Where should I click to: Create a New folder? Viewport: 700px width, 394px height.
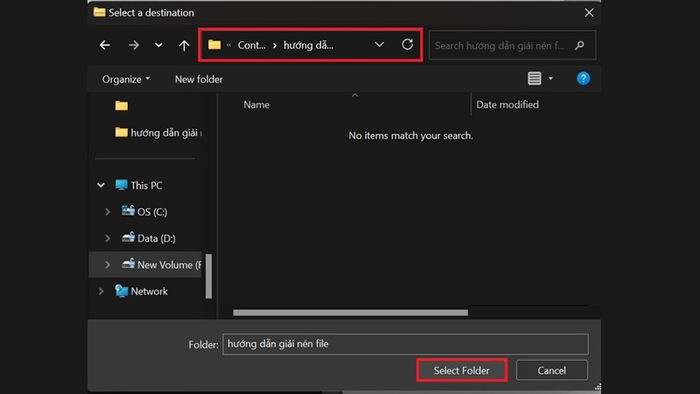199,79
